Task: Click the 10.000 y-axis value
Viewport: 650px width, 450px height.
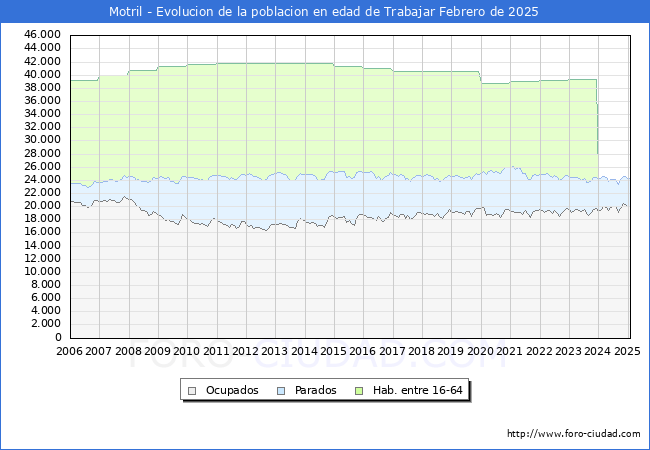Action: 43,271
